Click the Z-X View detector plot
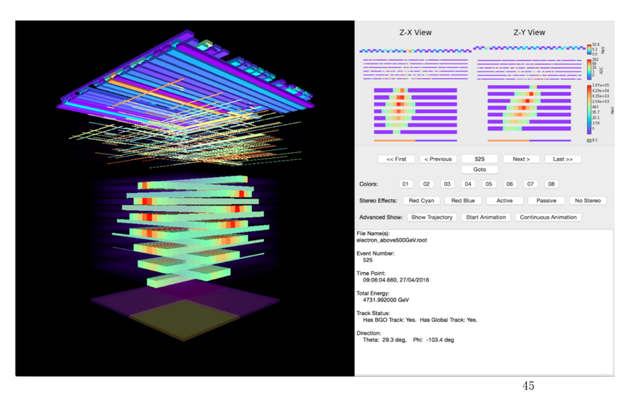This screenshot has width=630, height=405. [x=415, y=95]
